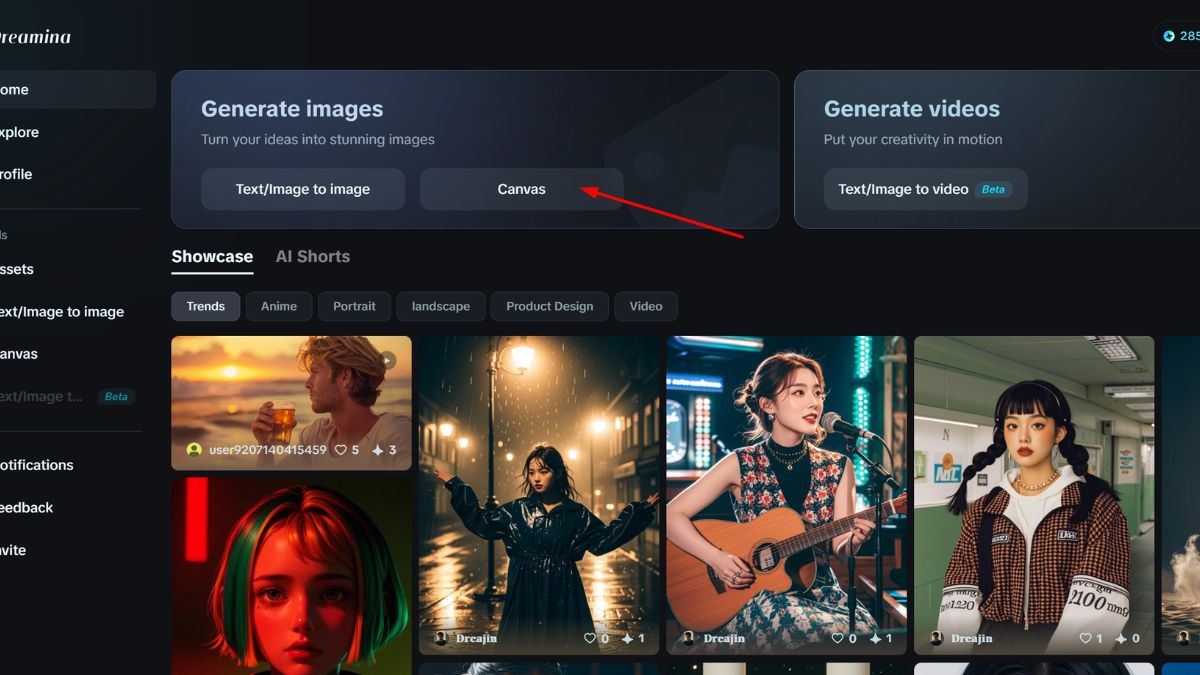Select the landscape filter chip
This screenshot has height=675, width=1200.
click(x=441, y=306)
